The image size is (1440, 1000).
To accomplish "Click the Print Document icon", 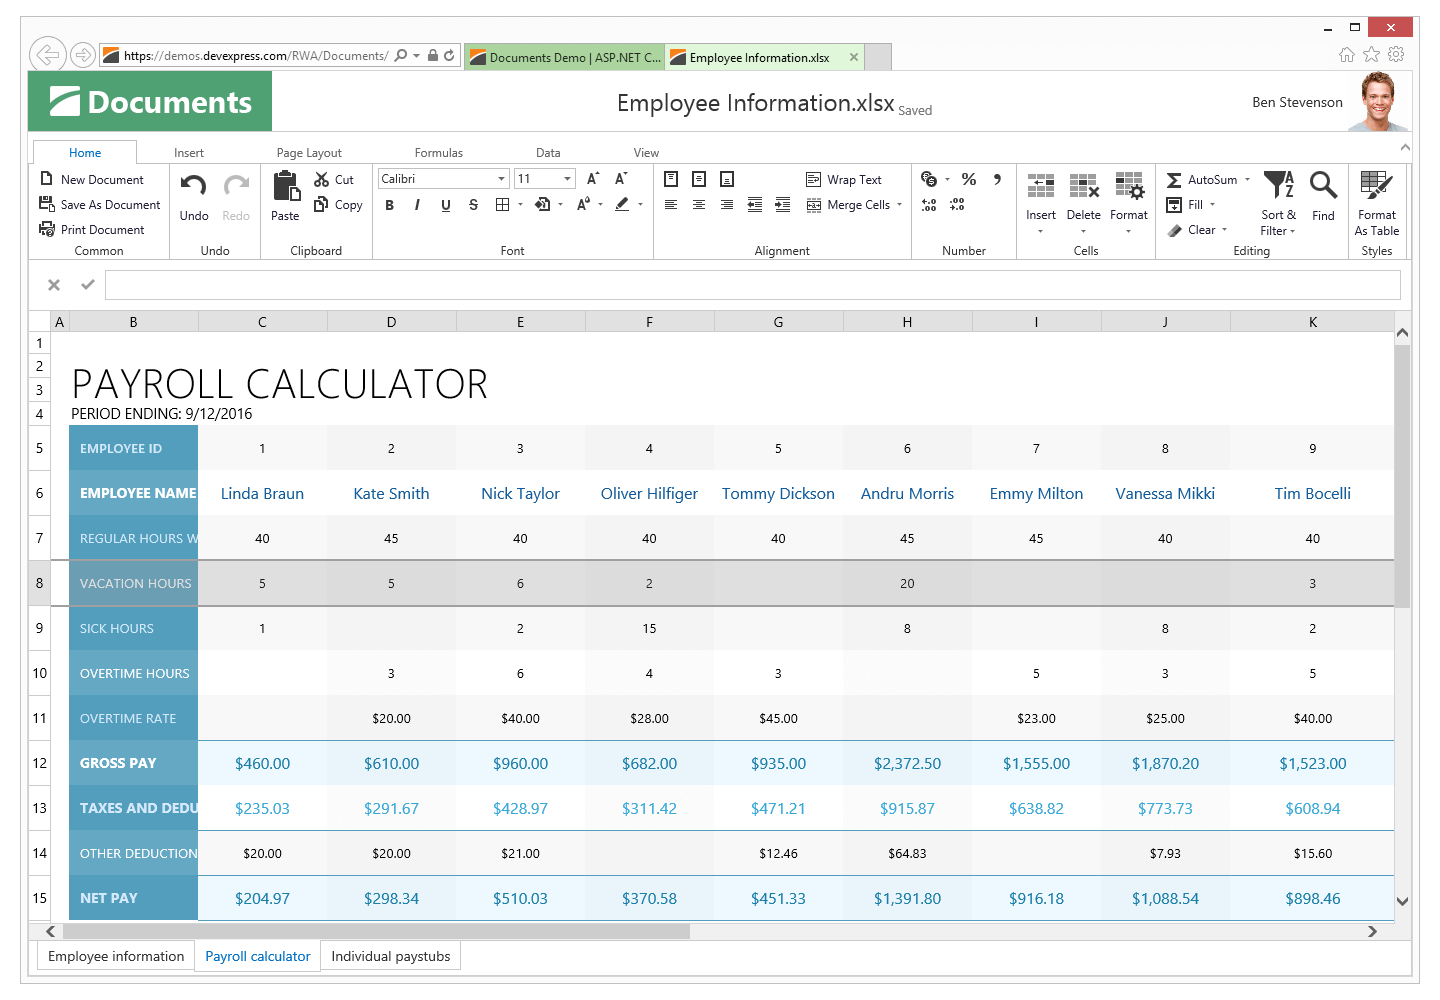I will (x=47, y=230).
